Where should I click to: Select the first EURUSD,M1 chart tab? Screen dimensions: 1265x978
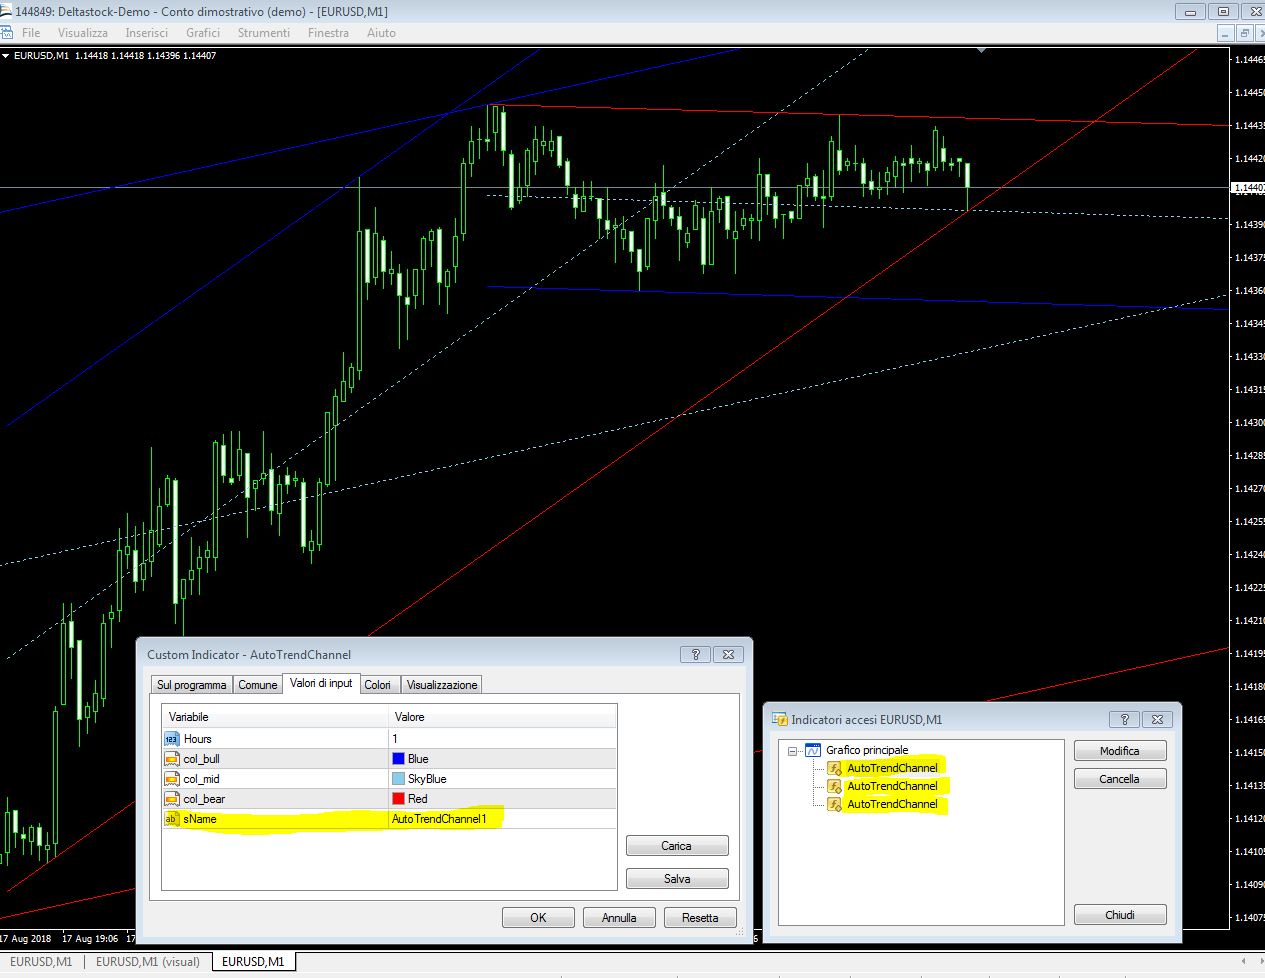tap(41, 962)
